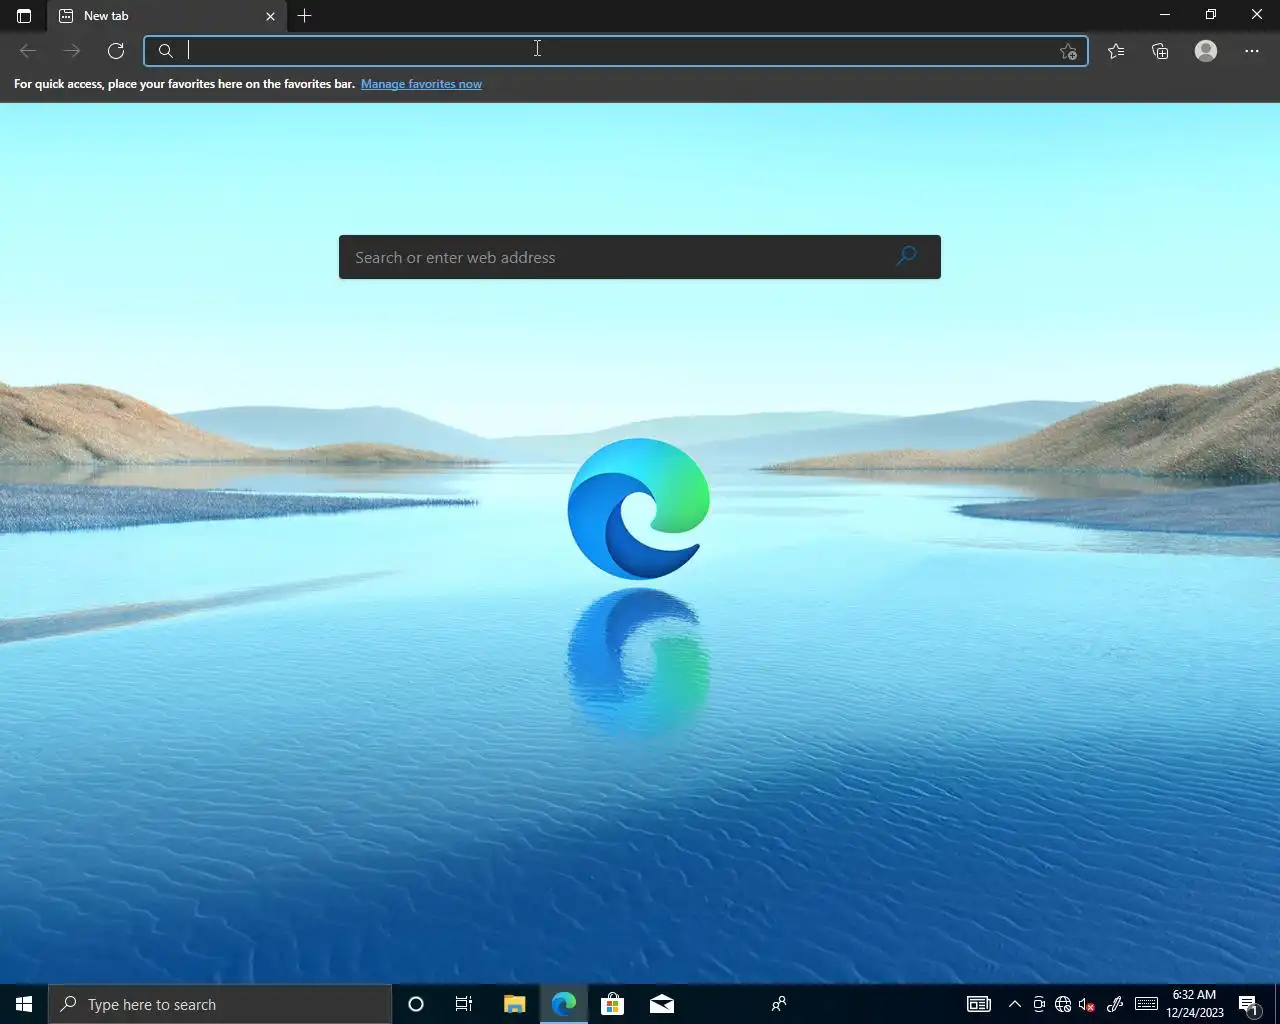Open muted volume speaker tray icon
Image resolution: width=1280 pixels, height=1024 pixels.
click(x=1087, y=1004)
